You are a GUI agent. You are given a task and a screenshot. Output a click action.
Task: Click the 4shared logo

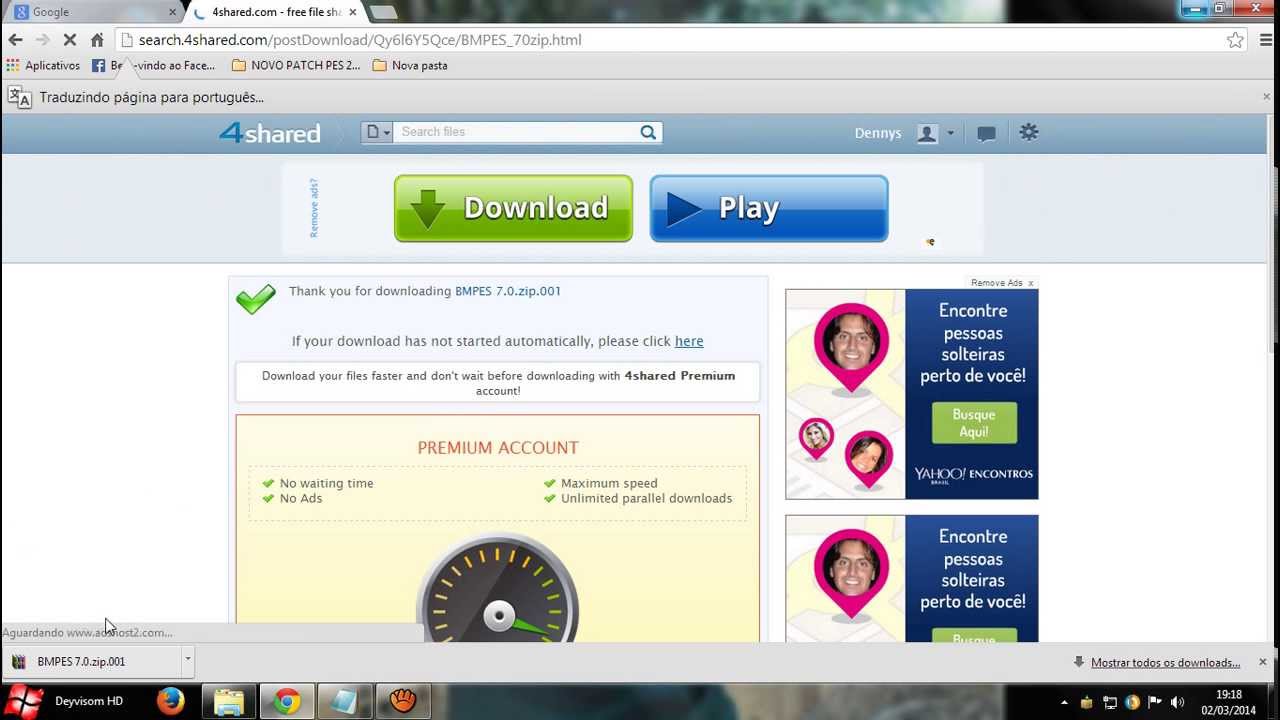click(270, 133)
